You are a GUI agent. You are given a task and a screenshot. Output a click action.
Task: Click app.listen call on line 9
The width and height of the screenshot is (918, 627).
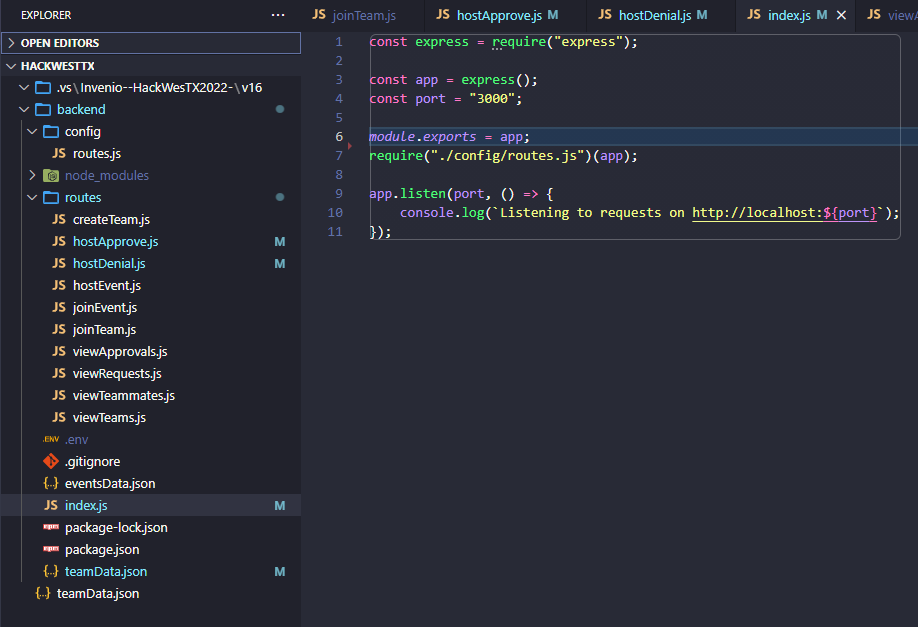(x=407, y=194)
